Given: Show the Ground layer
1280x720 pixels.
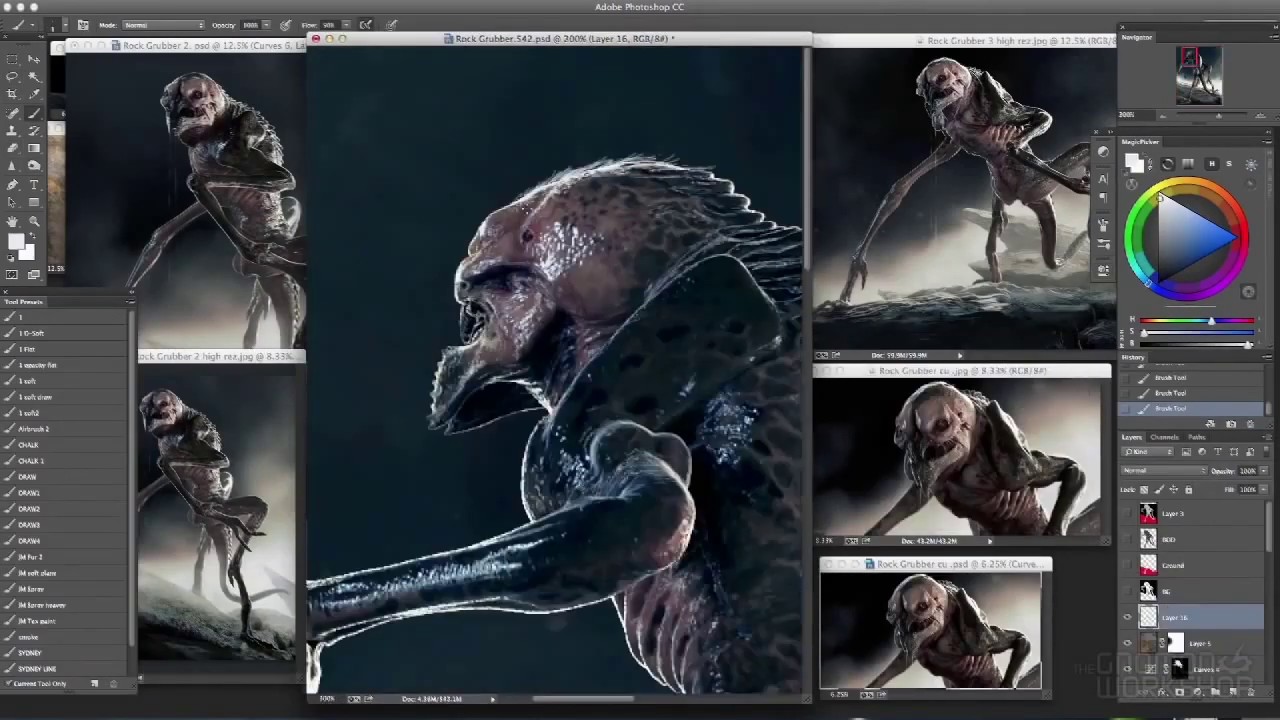Looking at the screenshot, I should point(1127,565).
